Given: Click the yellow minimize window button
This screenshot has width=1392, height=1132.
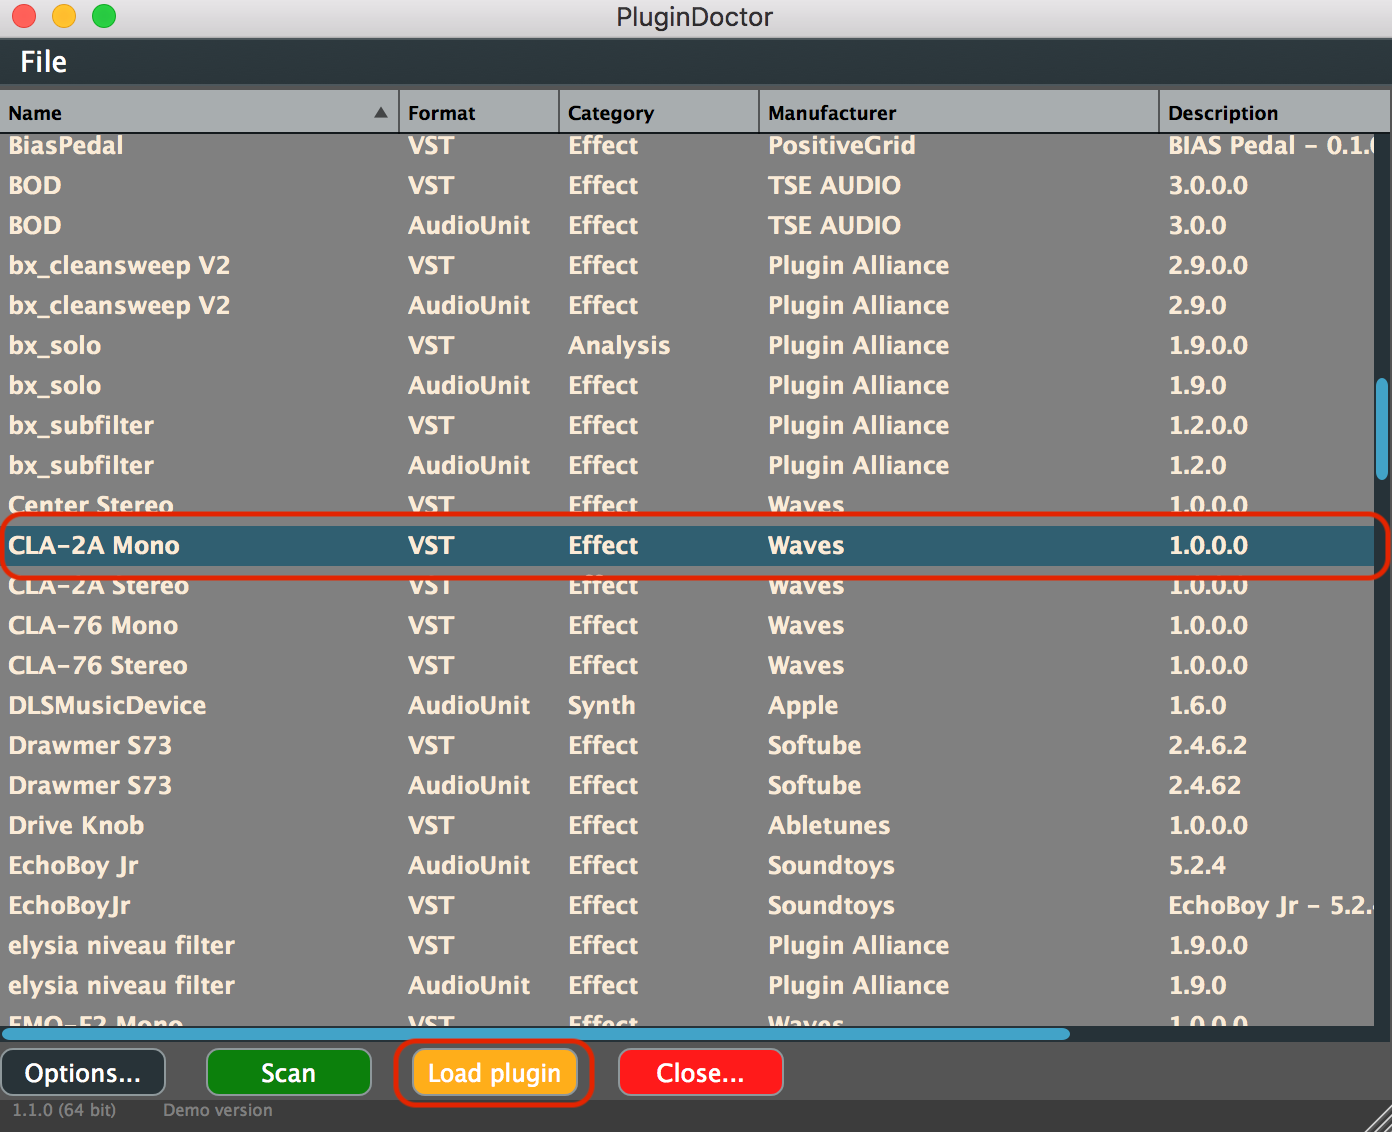Looking at the screenshot, I should point(63,16).
